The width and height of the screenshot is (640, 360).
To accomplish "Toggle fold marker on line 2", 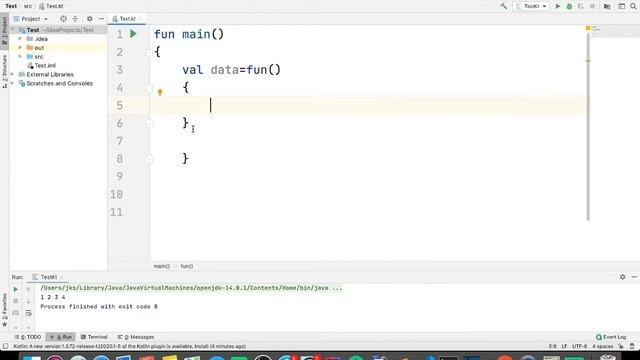I will tap(149, 52).
